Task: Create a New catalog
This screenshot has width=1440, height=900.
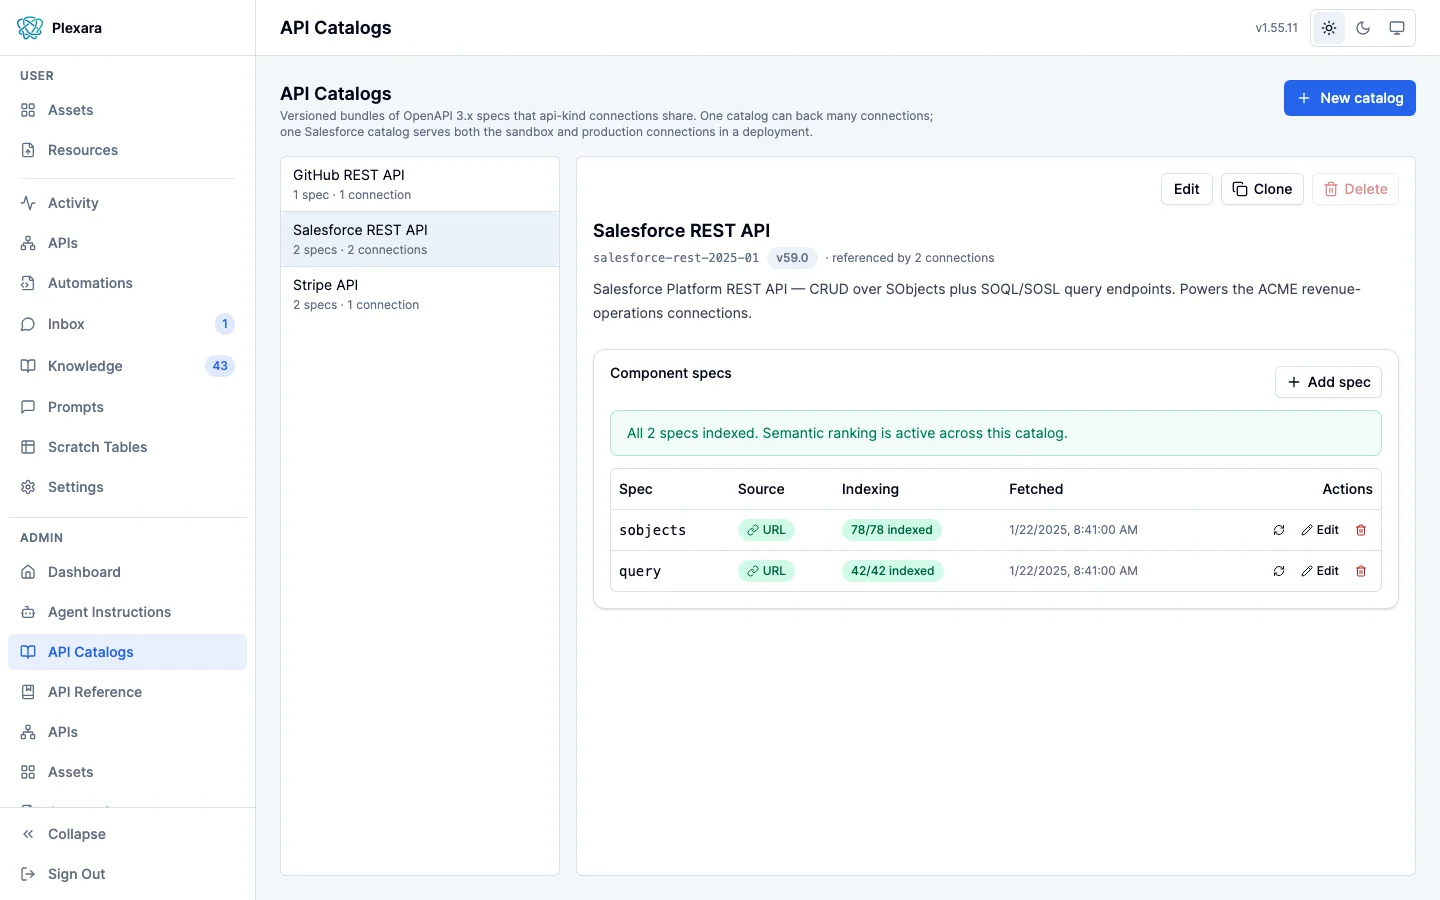Action: (1349, 98)
